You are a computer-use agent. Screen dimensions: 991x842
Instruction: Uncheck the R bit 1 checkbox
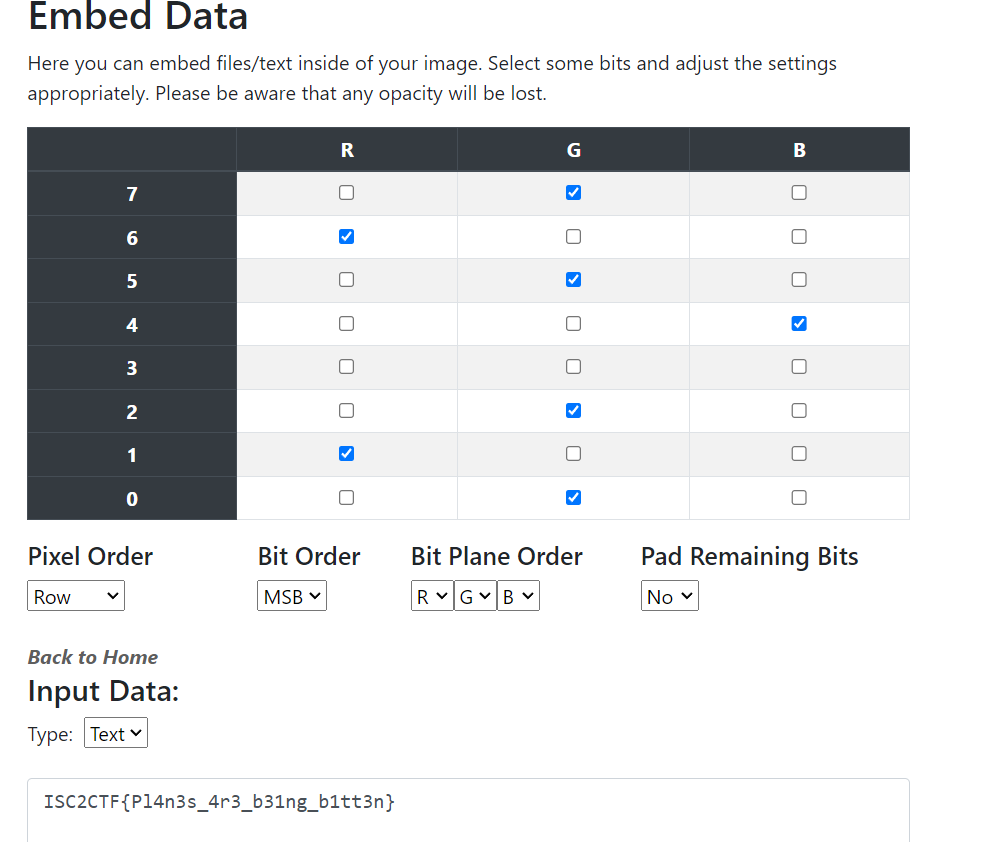346,454
